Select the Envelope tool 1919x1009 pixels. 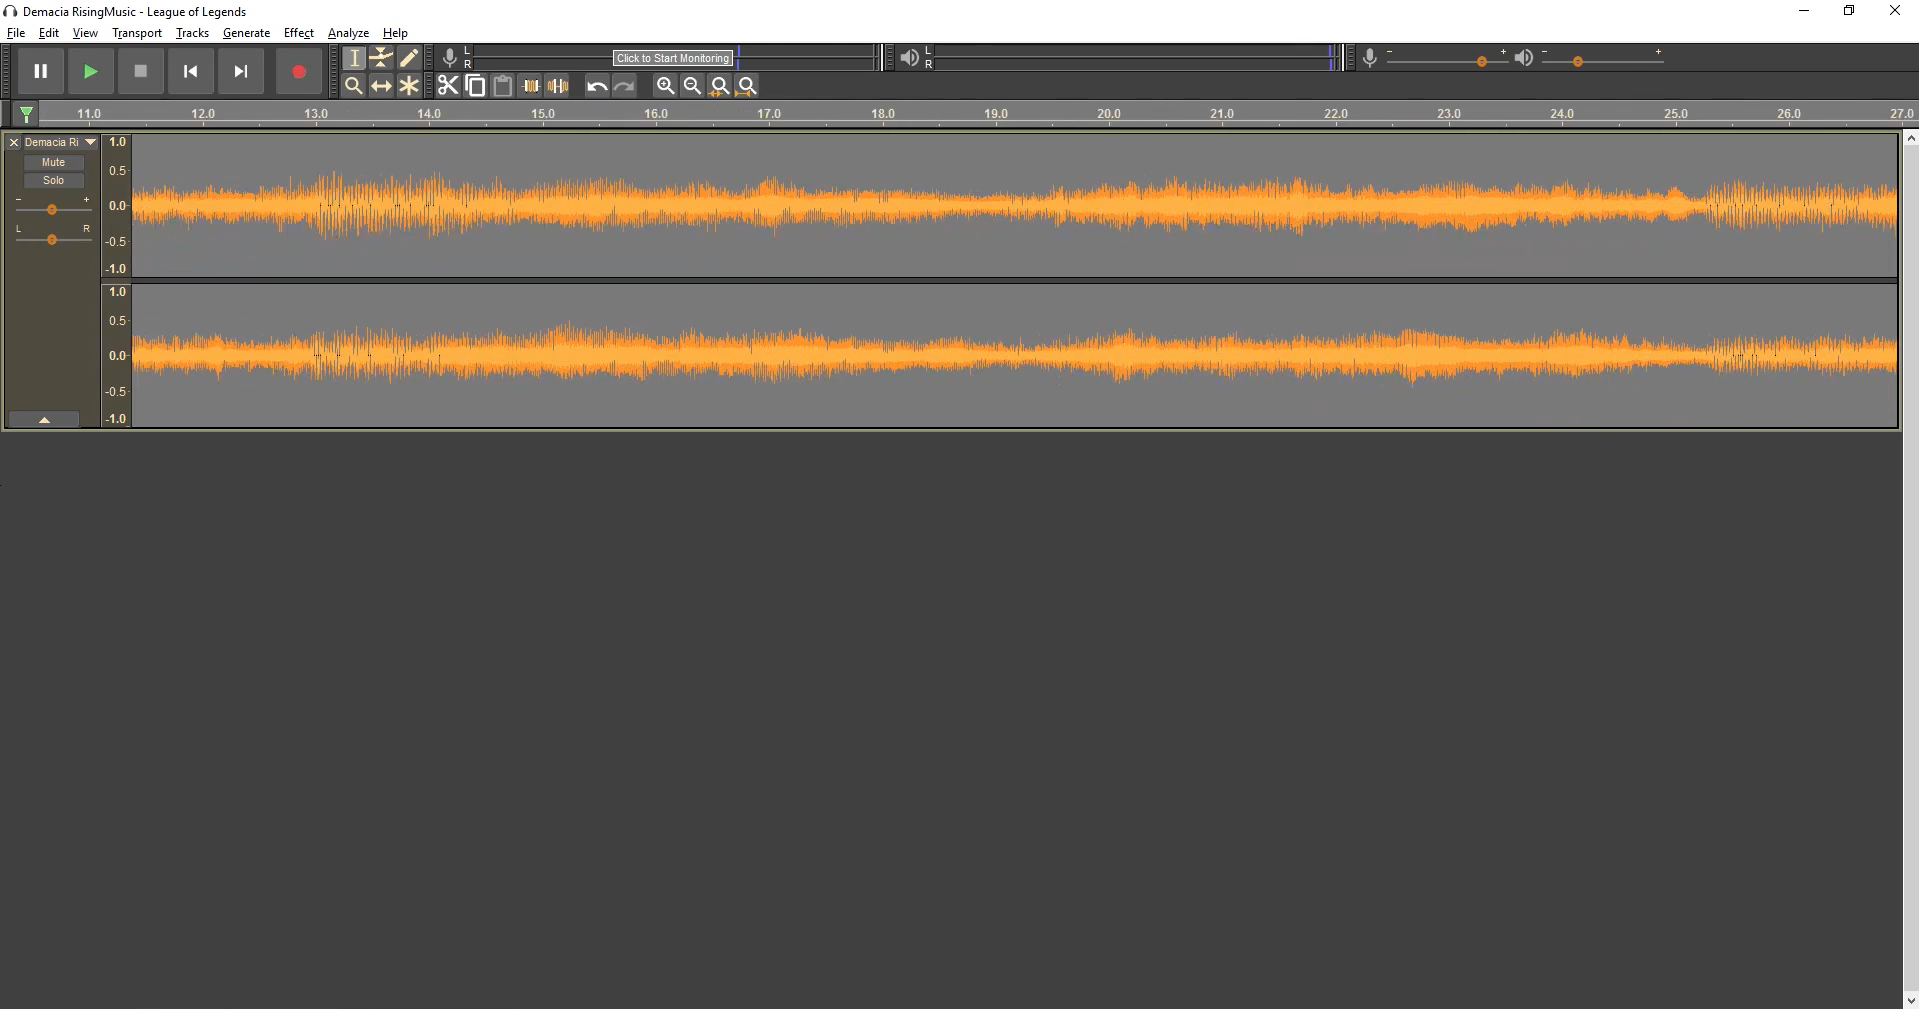(381, 58)
